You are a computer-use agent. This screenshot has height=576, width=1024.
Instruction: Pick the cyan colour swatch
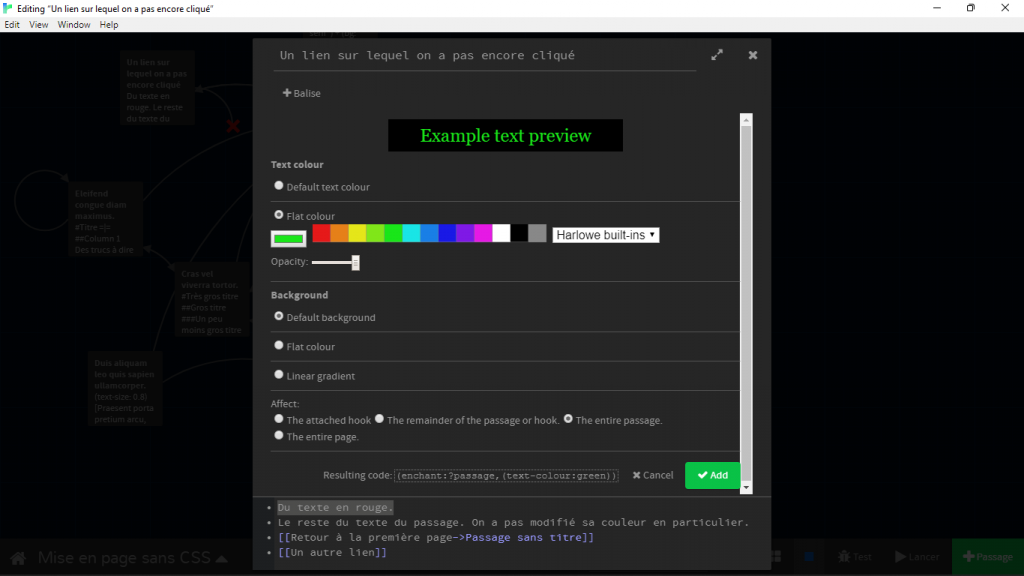pyautogui.click(x=411, y=233)
